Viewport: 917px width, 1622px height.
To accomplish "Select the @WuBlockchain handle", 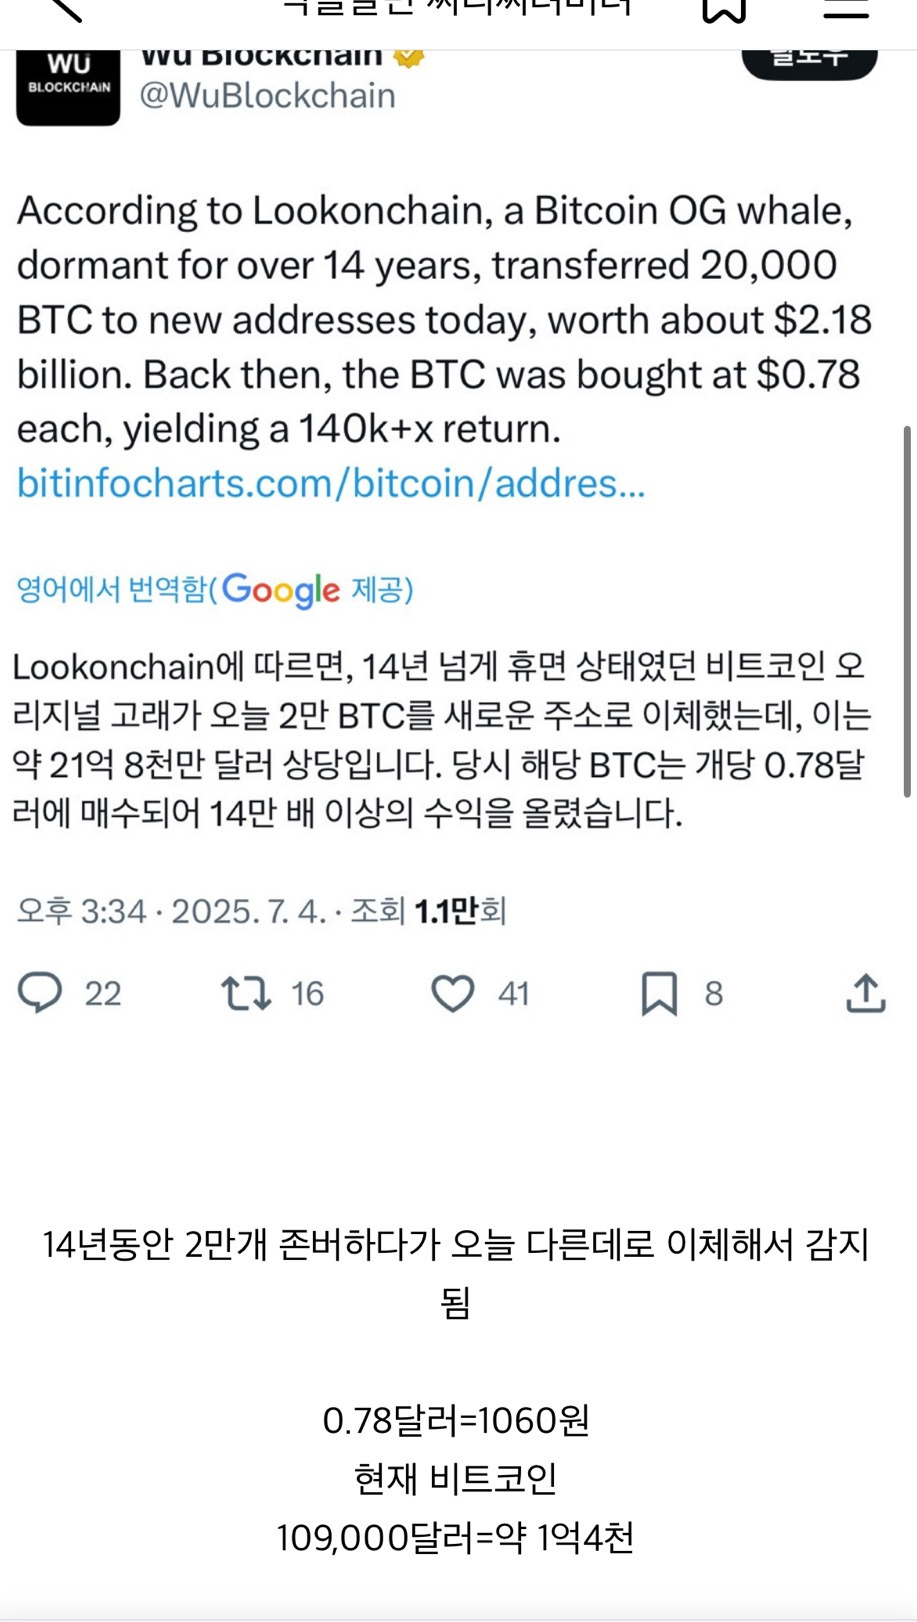I will click(x=265, y=95).
